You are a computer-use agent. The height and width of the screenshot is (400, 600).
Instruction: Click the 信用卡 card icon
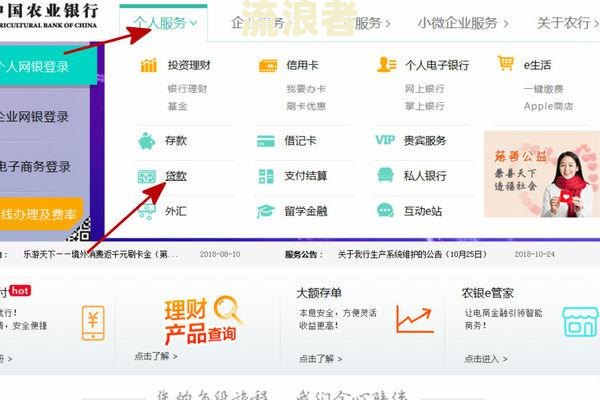click(x=268, y=65)
